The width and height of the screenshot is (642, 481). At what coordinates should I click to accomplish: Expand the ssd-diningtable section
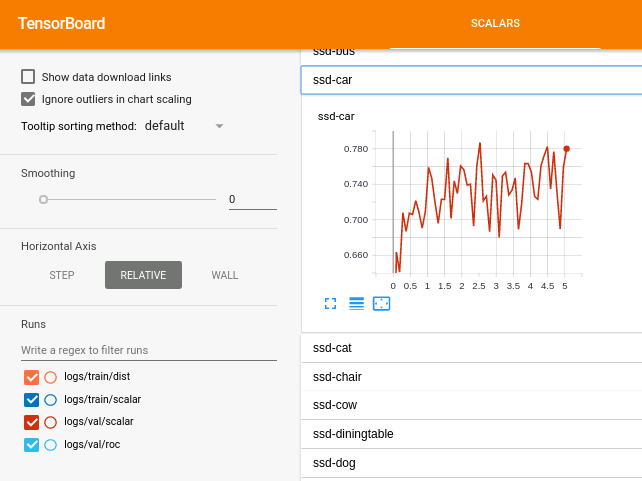tap(470, 434)
